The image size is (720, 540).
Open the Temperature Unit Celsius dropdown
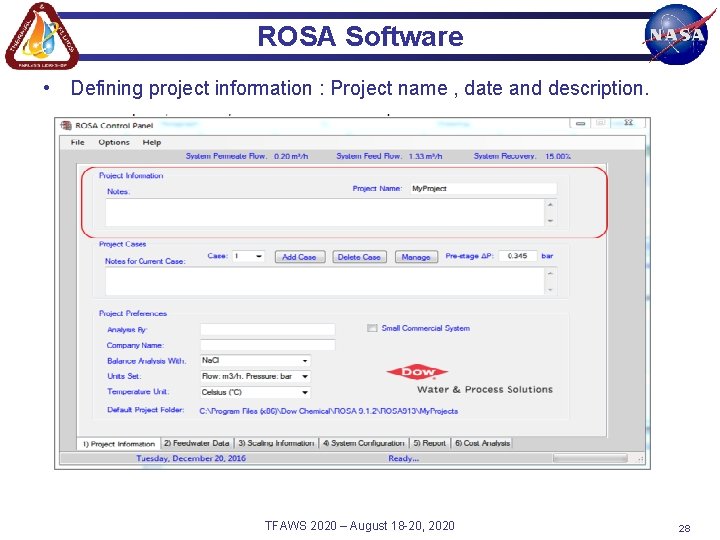click(x=255, y=392)
